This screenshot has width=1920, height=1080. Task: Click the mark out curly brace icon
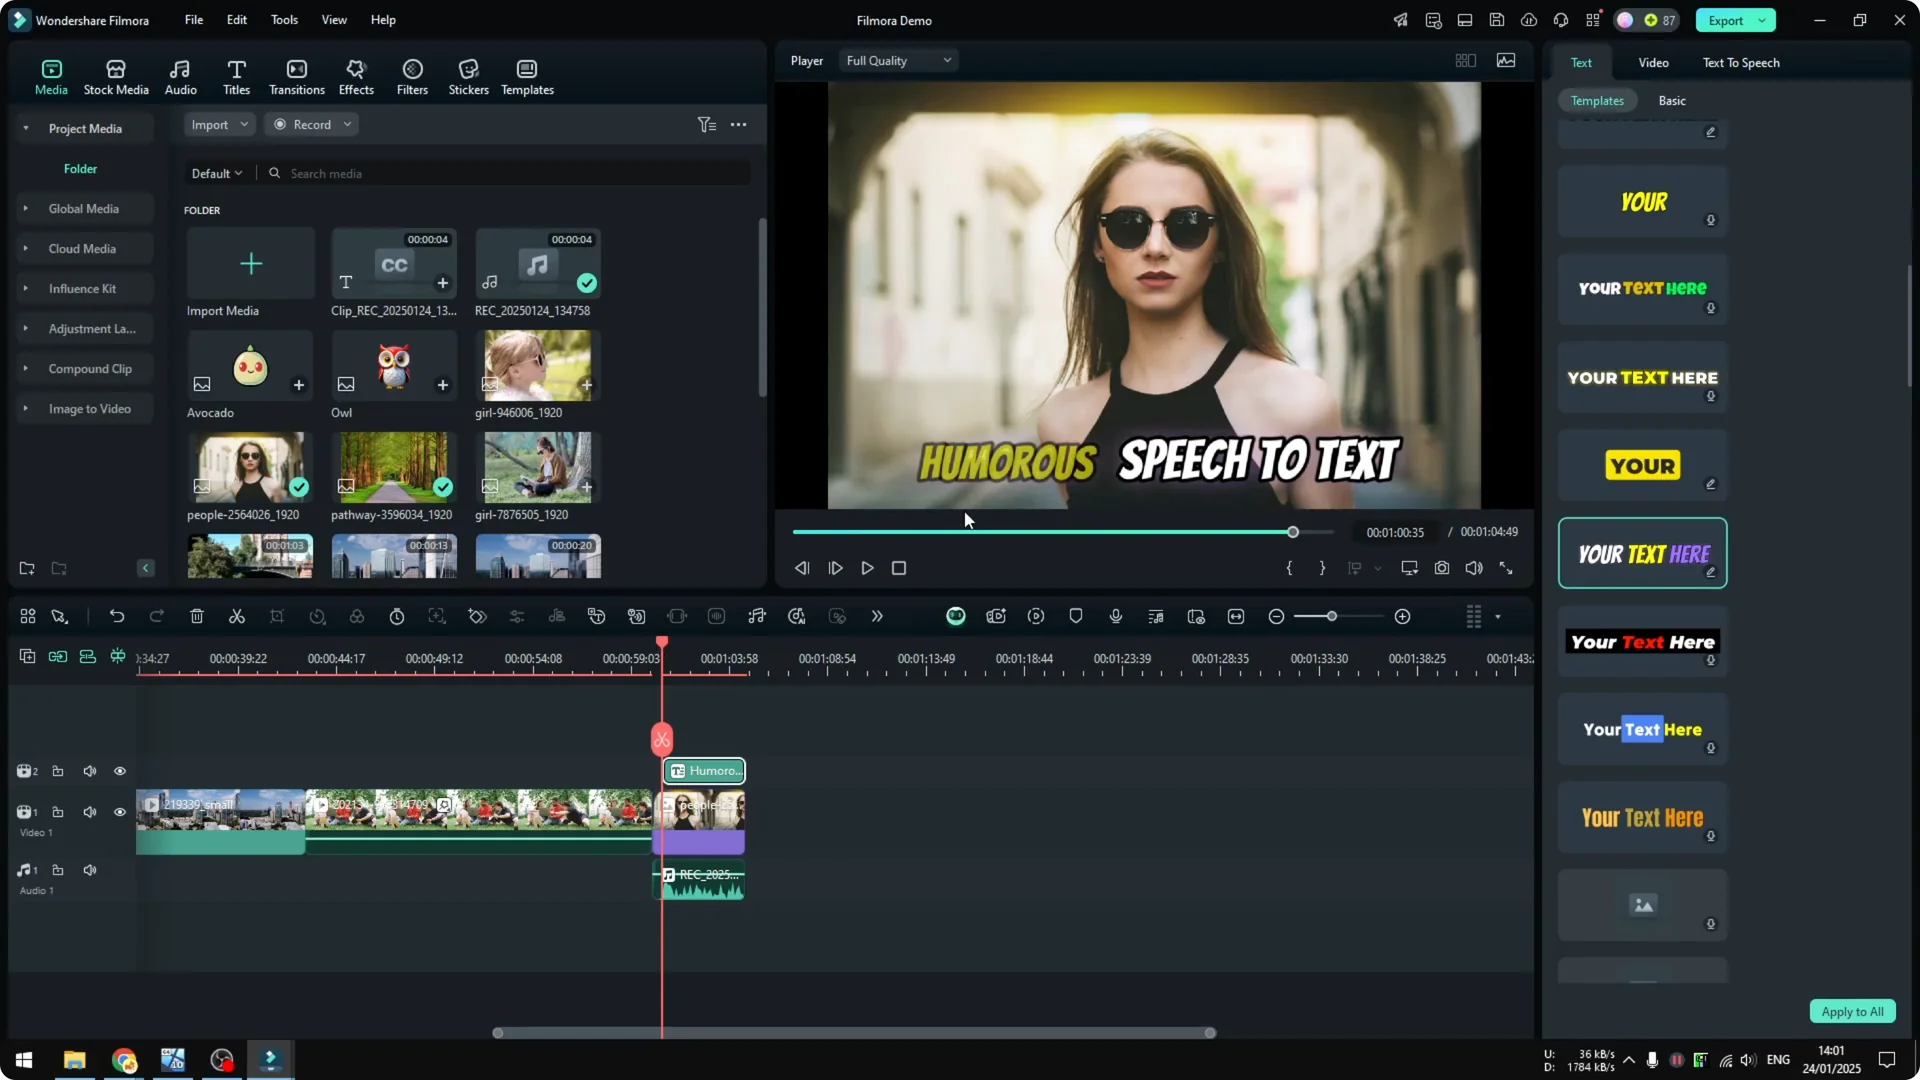point(1322,568)
